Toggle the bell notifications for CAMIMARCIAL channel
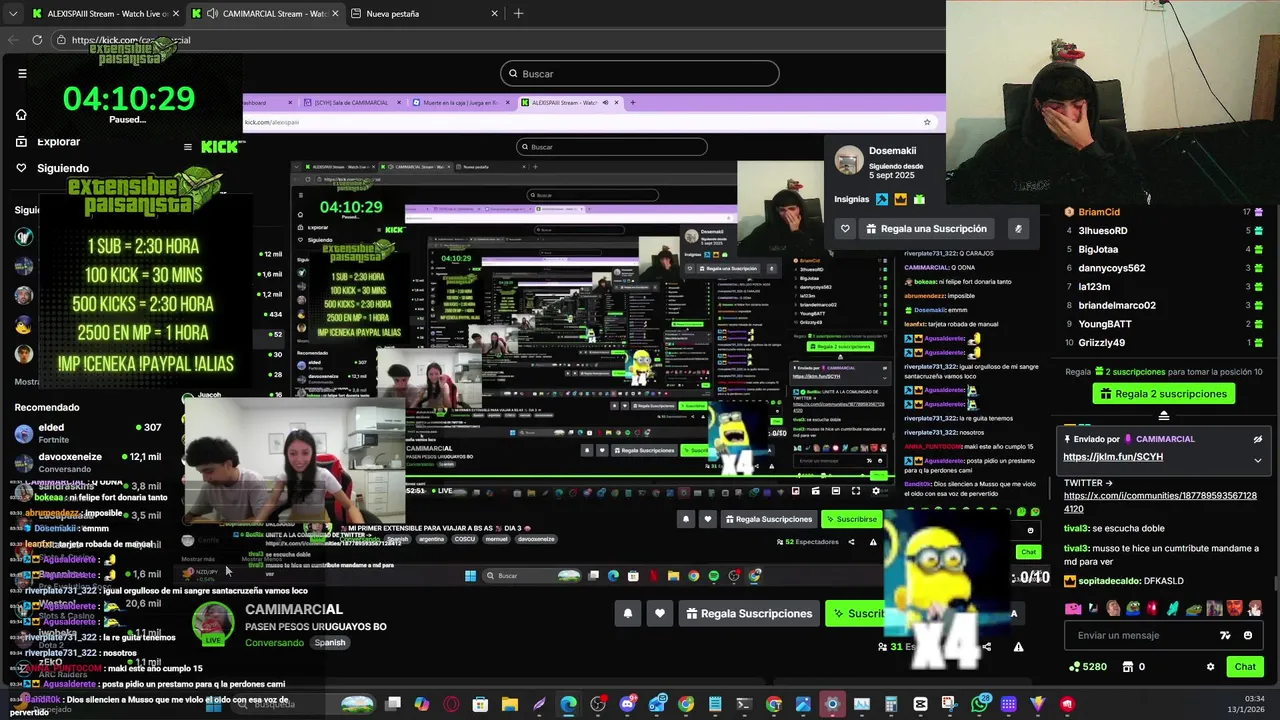The width and height of the screenshot is (1280, 720). [x=628, y=613]
